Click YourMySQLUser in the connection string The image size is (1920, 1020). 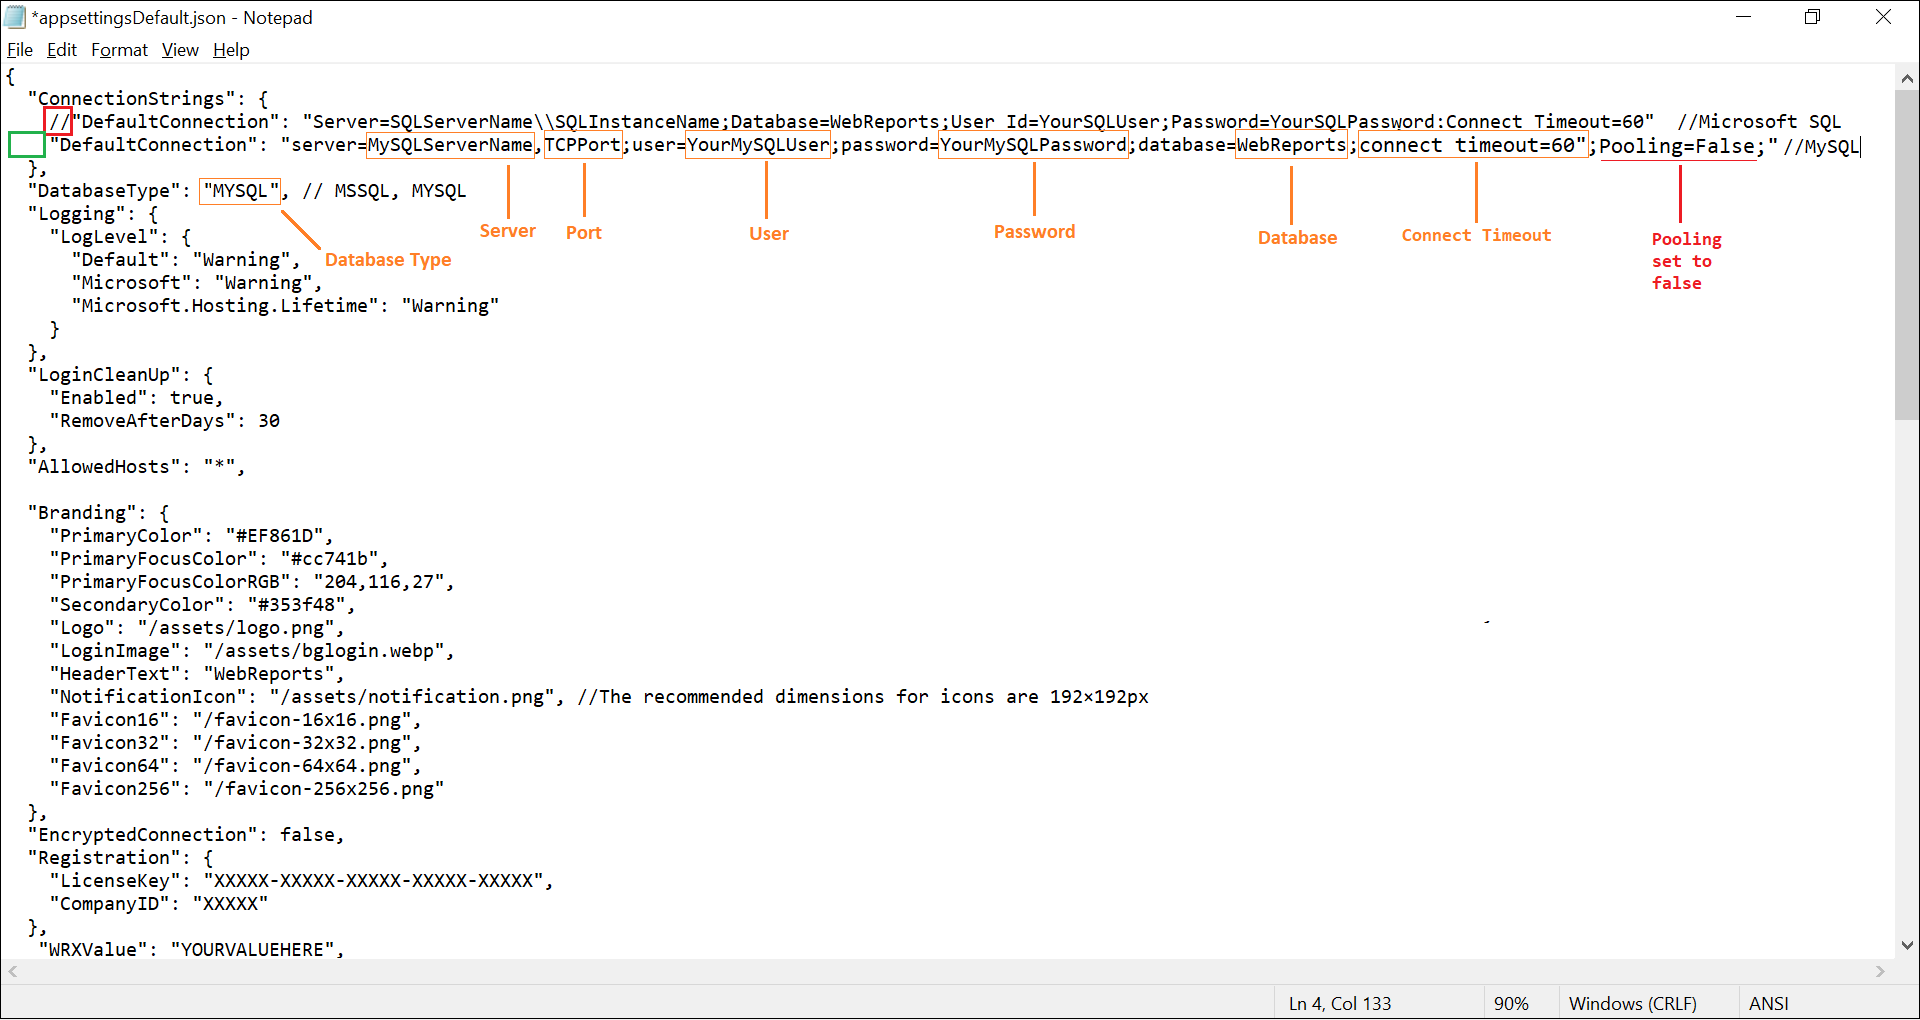click(x=758, y=145)
